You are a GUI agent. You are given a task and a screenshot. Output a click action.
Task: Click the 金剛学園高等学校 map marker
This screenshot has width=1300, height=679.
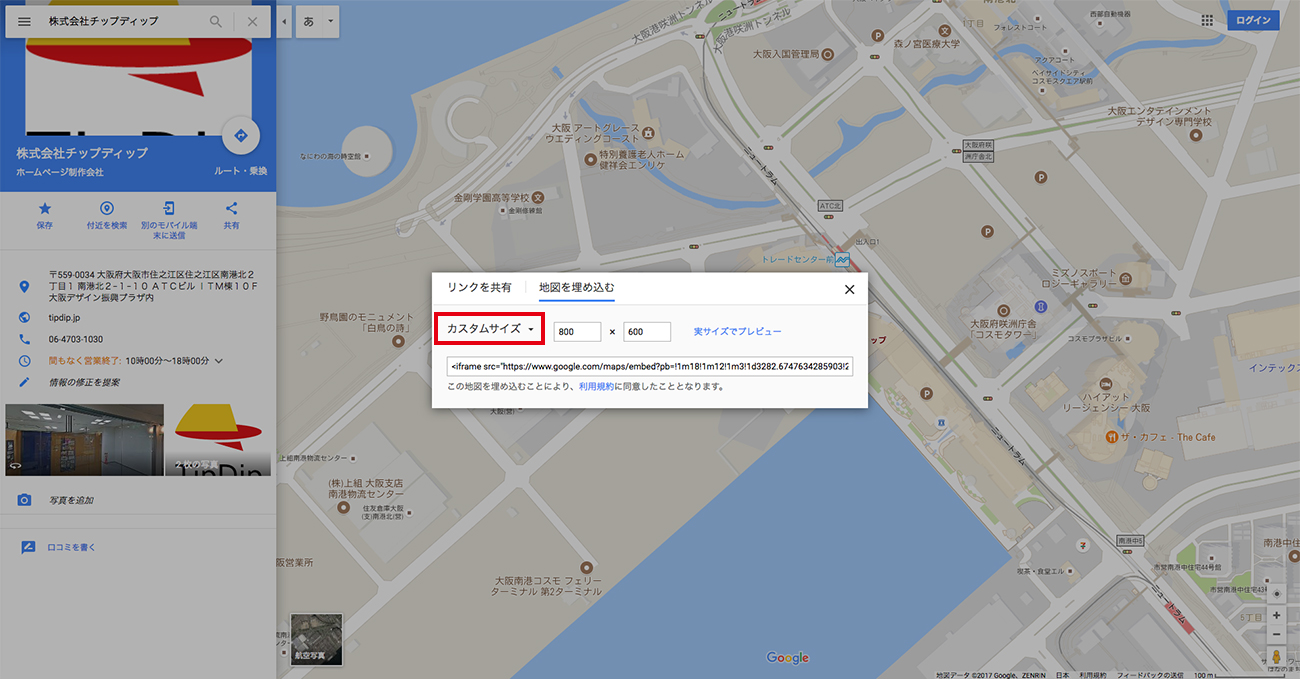pos(537,197)
